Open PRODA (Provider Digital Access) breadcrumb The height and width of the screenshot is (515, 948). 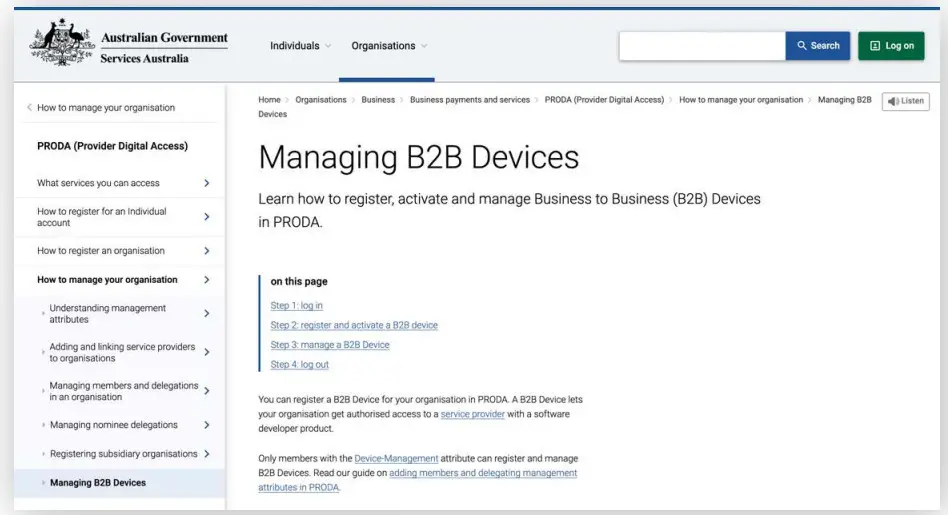tap(604, 100)
